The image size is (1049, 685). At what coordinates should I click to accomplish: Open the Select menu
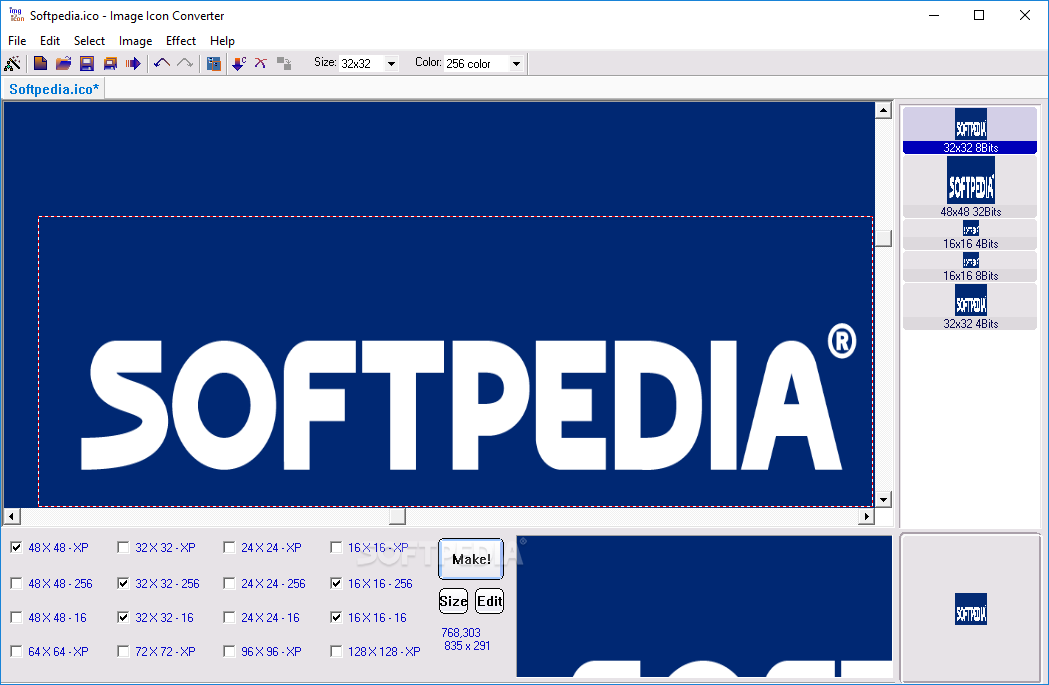pyautogui.click(x=89, y=41)
